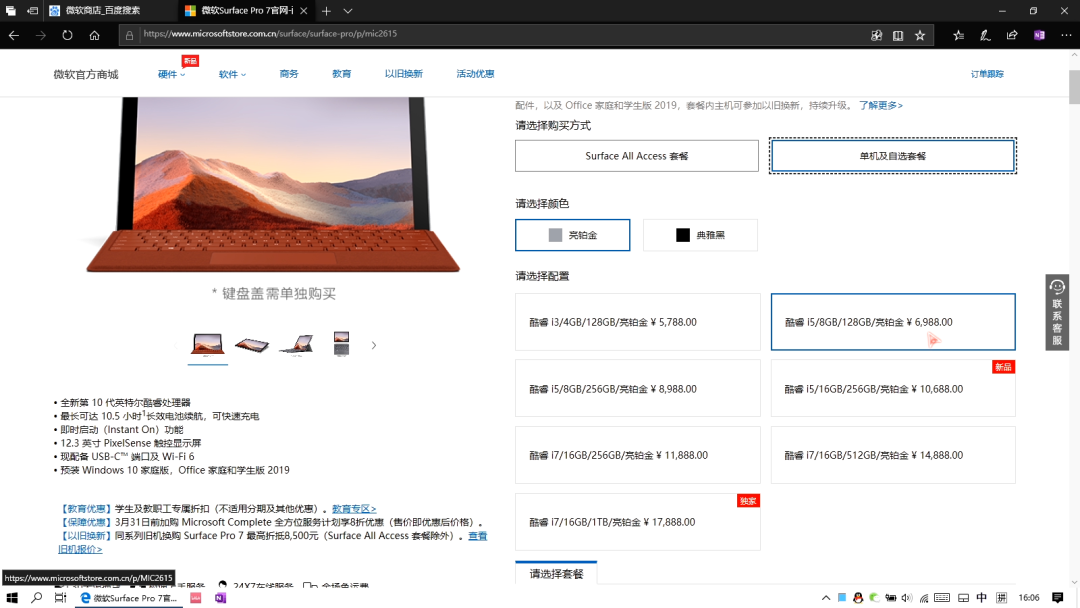
Task: Open the 商务 navigation item
Action: point(289,74)
